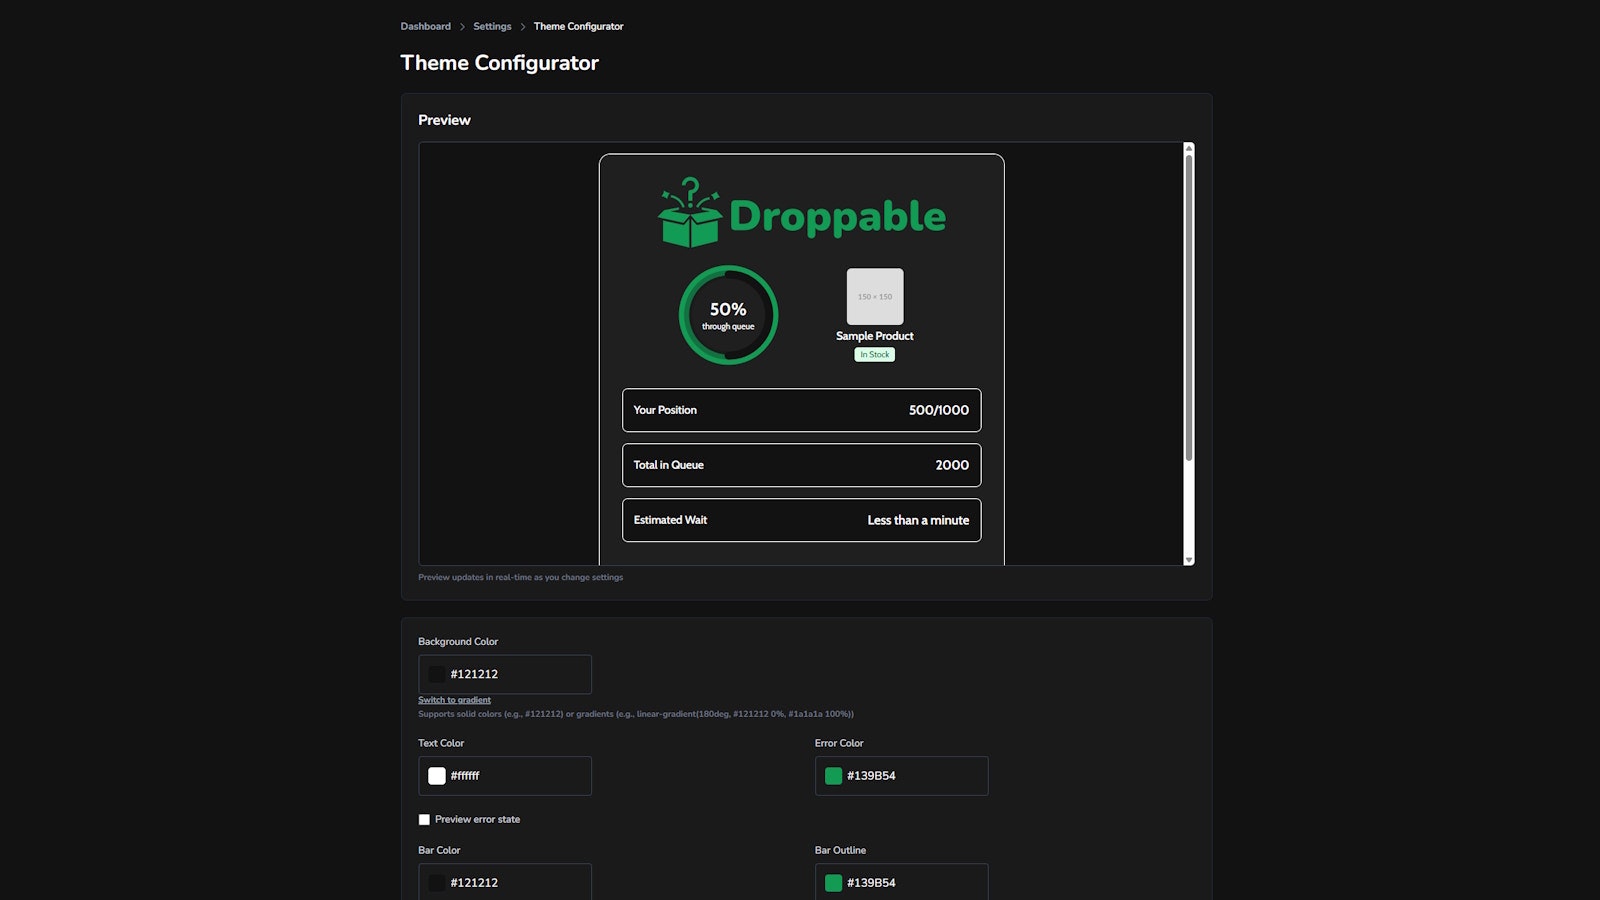The width and height of the screenshot is (1600, 900).
Task: Click the green Bar Outline swatch
Action: click(x=833, y=882)
